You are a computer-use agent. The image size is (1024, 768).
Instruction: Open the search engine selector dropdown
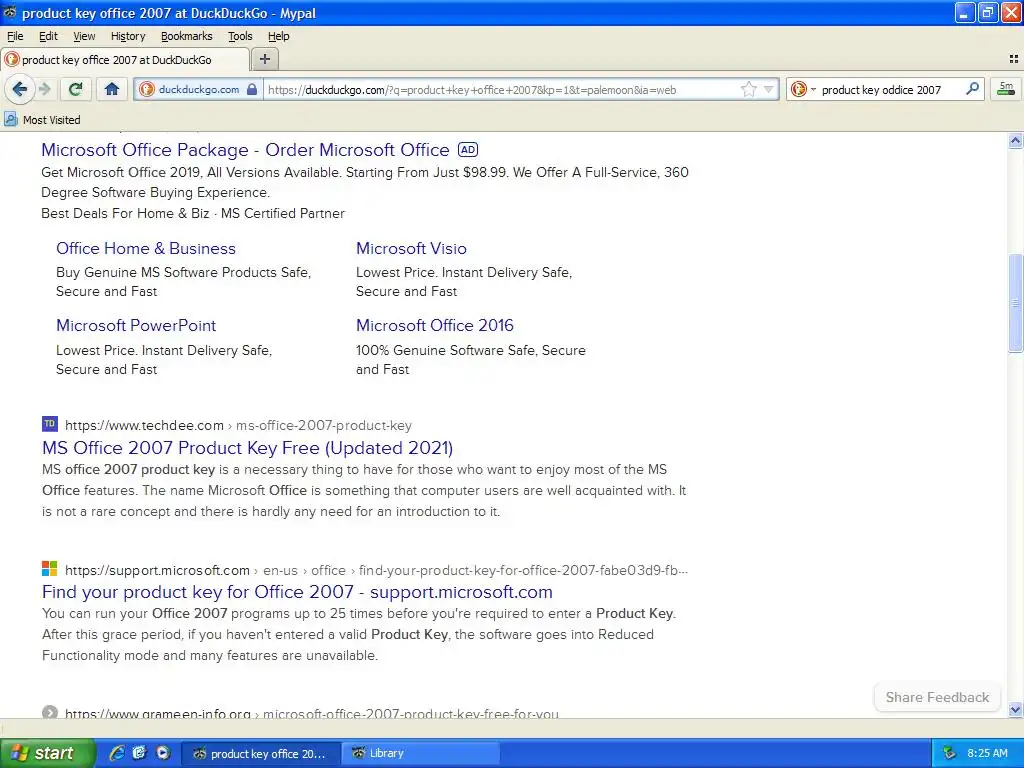coord(803,89)
